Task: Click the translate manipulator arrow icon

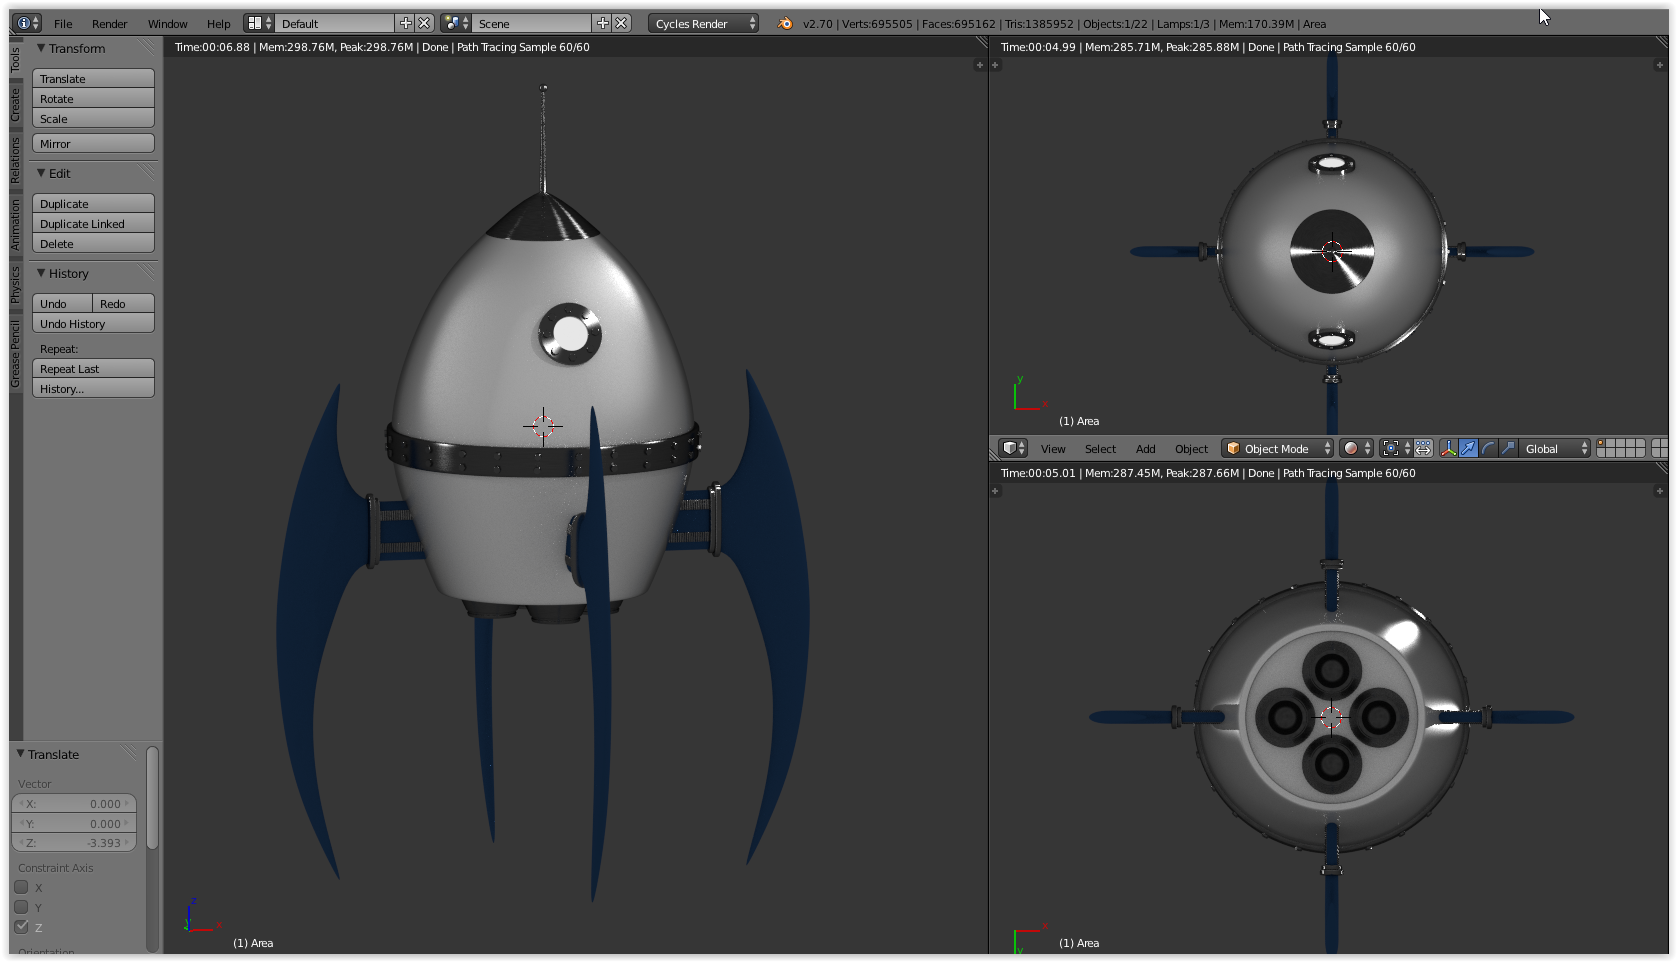Action: pyautogui.click(x=1468, y=449)
